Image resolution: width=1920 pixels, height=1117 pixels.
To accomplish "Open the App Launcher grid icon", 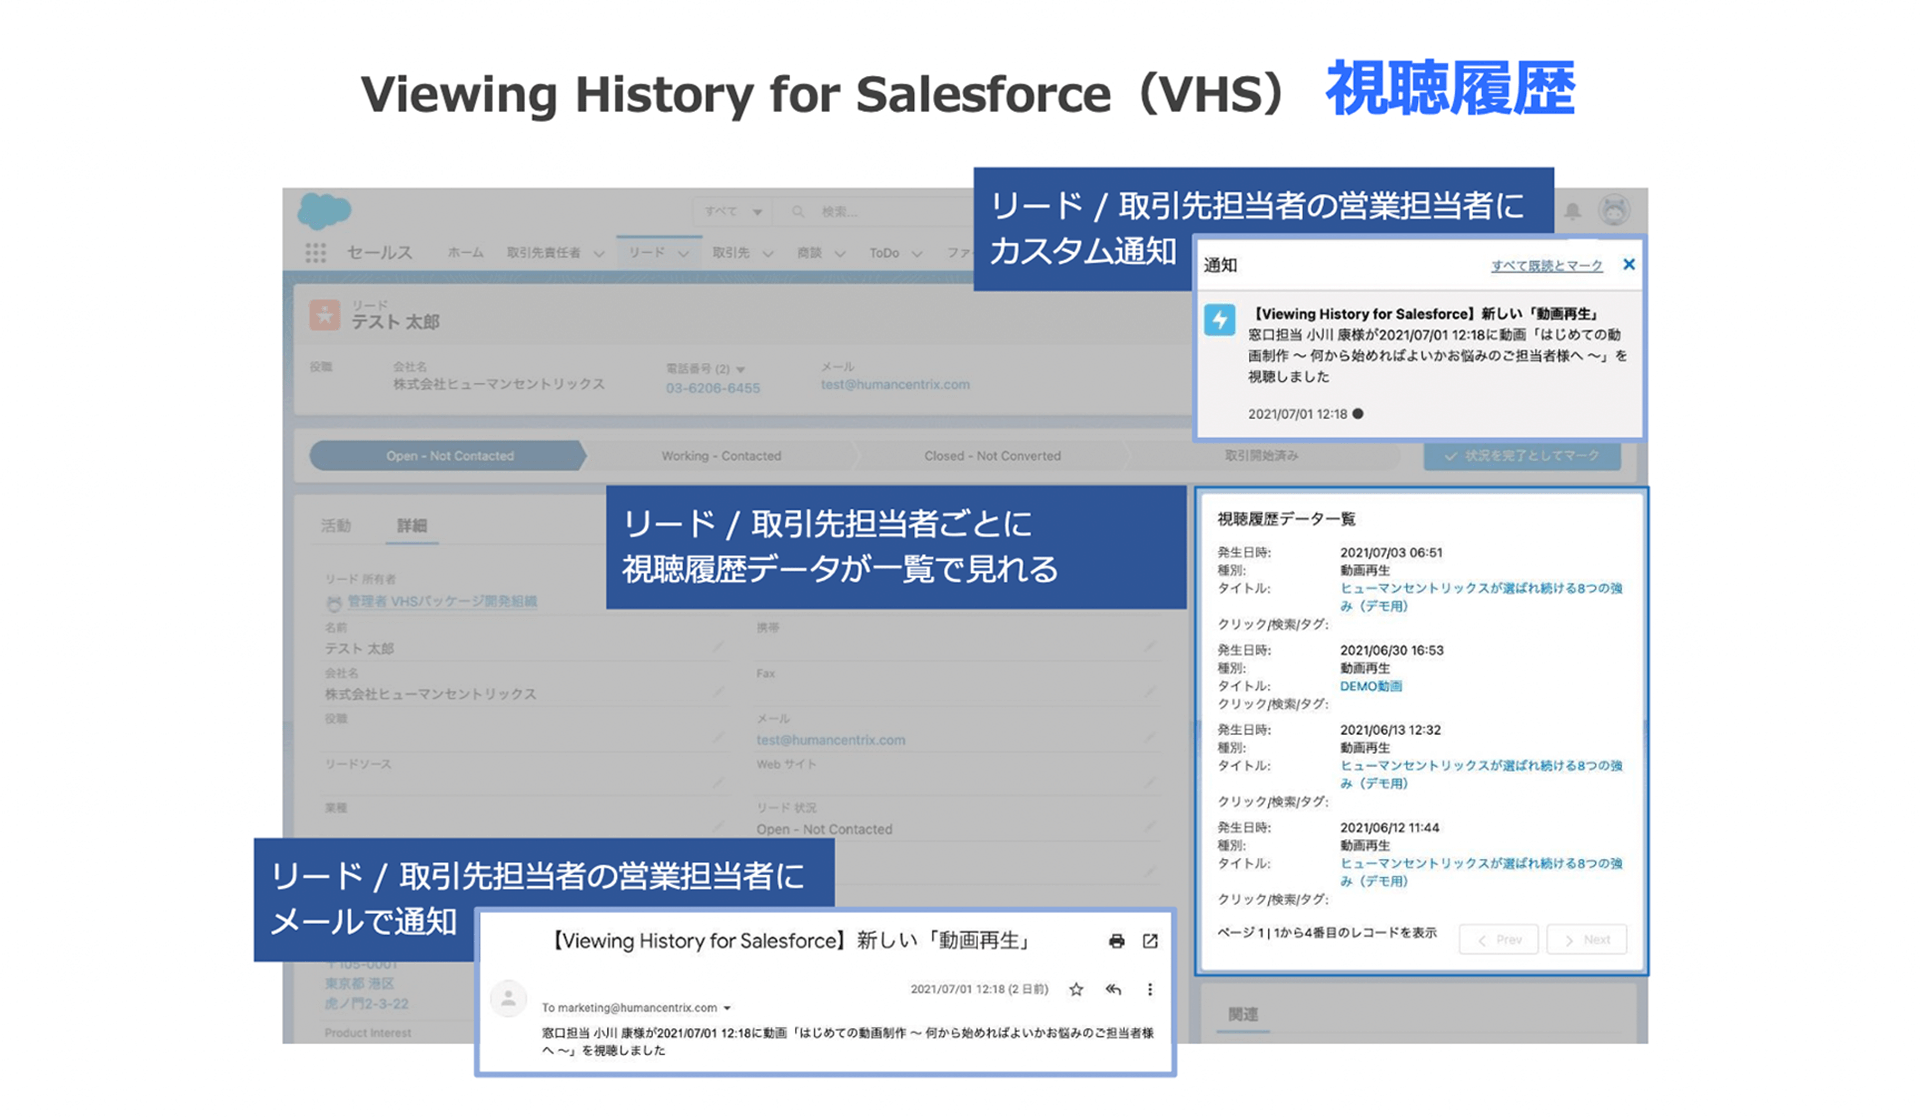I will [x=316, y=253].
